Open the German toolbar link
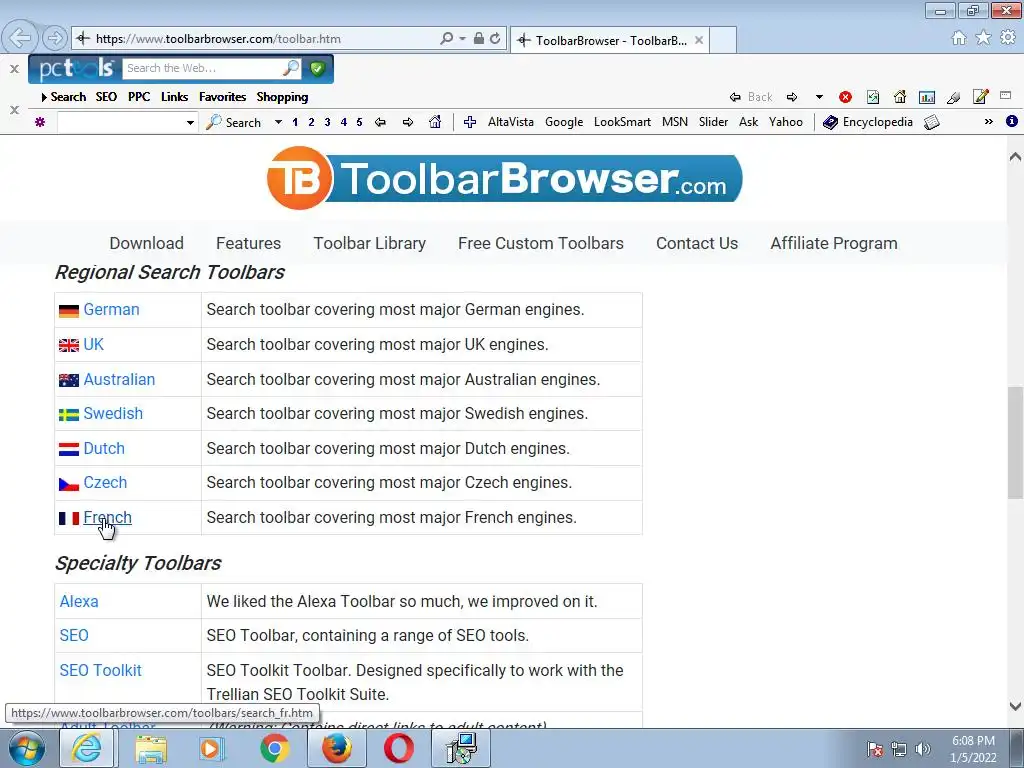This screenshot has width=1024, height=768. pyautogui.click(x=111, y=310)
